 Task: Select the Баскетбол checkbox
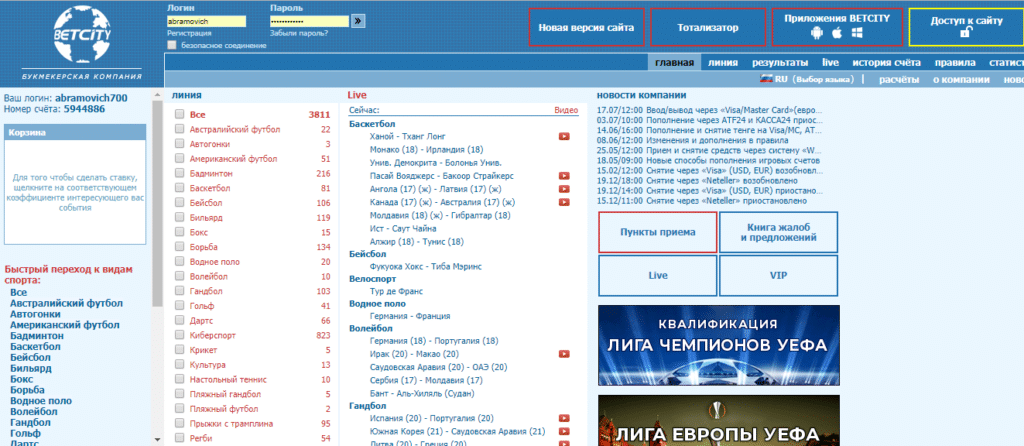[180, 188]
